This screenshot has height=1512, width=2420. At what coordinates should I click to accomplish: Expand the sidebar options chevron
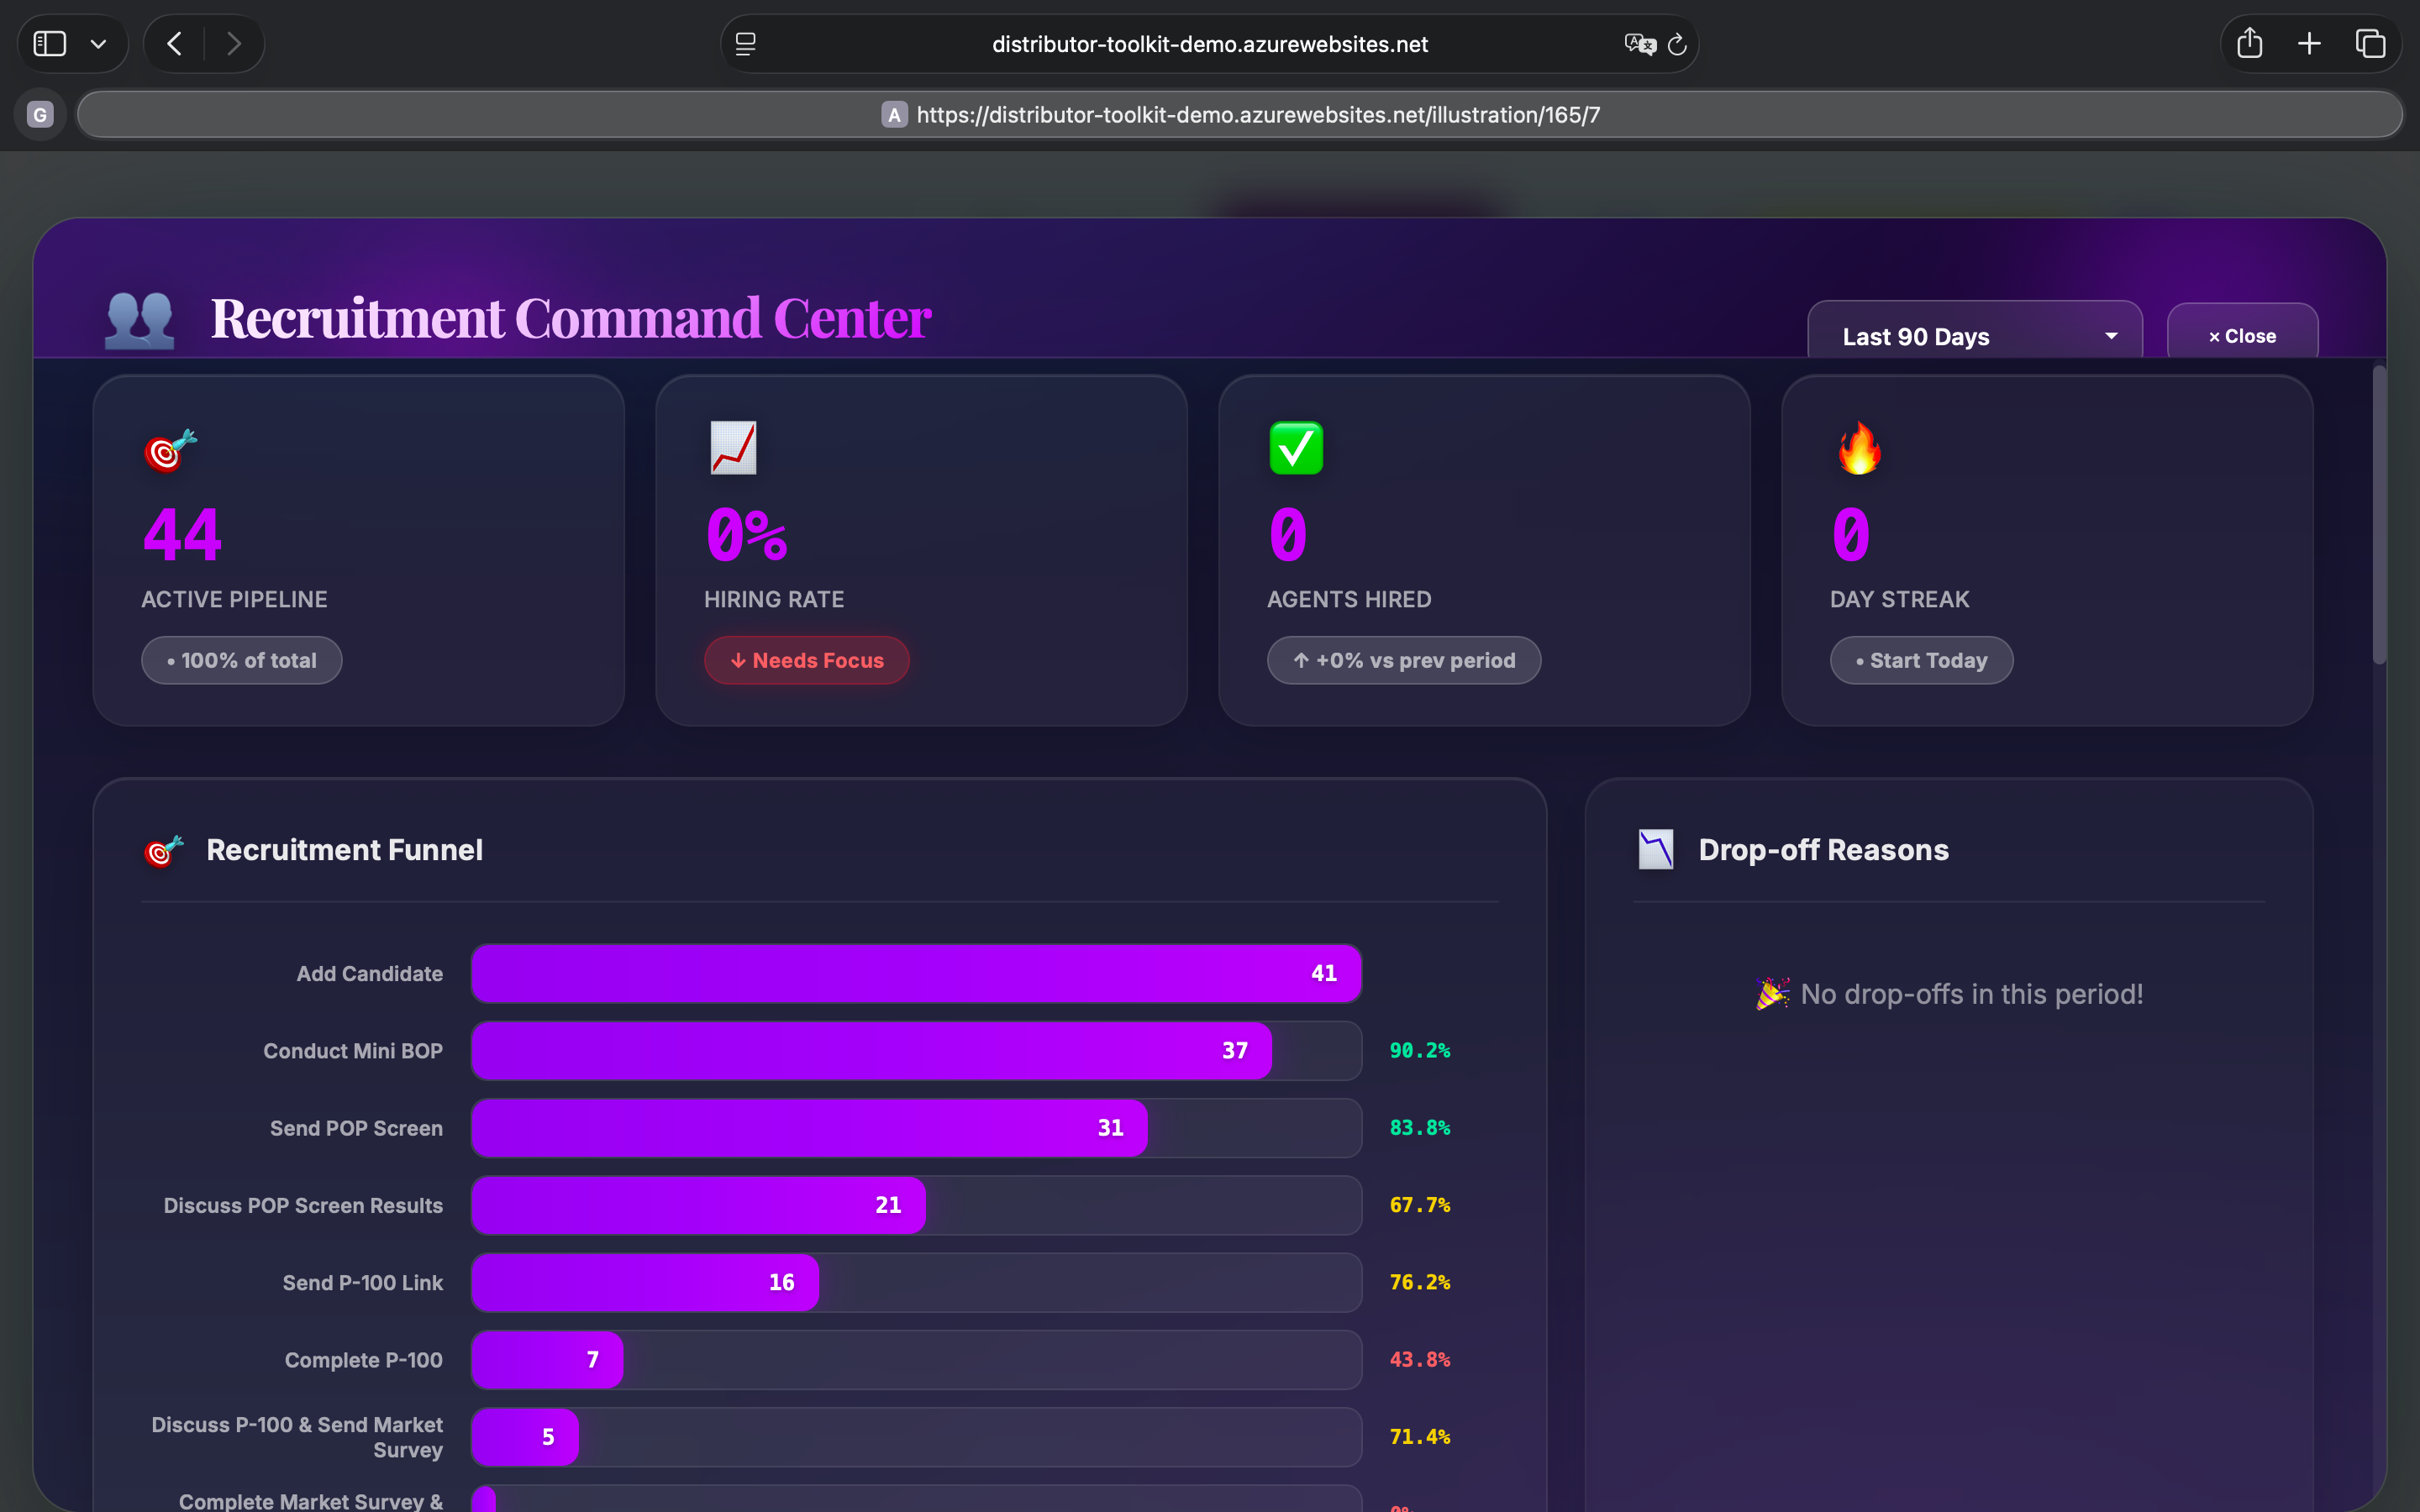98,44
